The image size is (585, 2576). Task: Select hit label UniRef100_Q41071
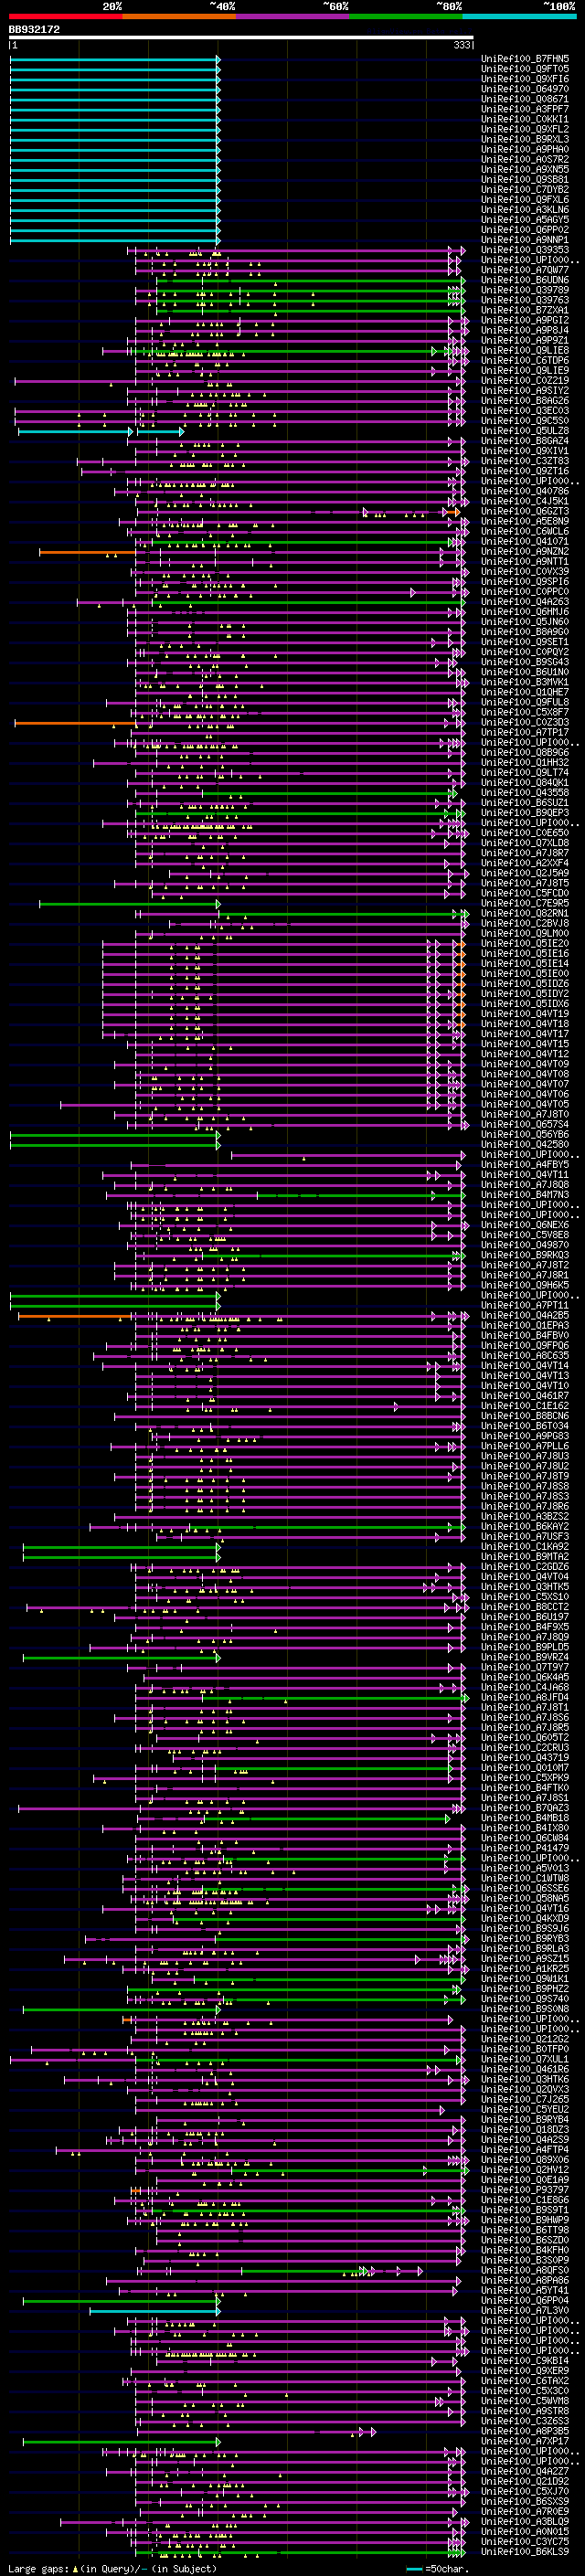(x=525, y=541)
